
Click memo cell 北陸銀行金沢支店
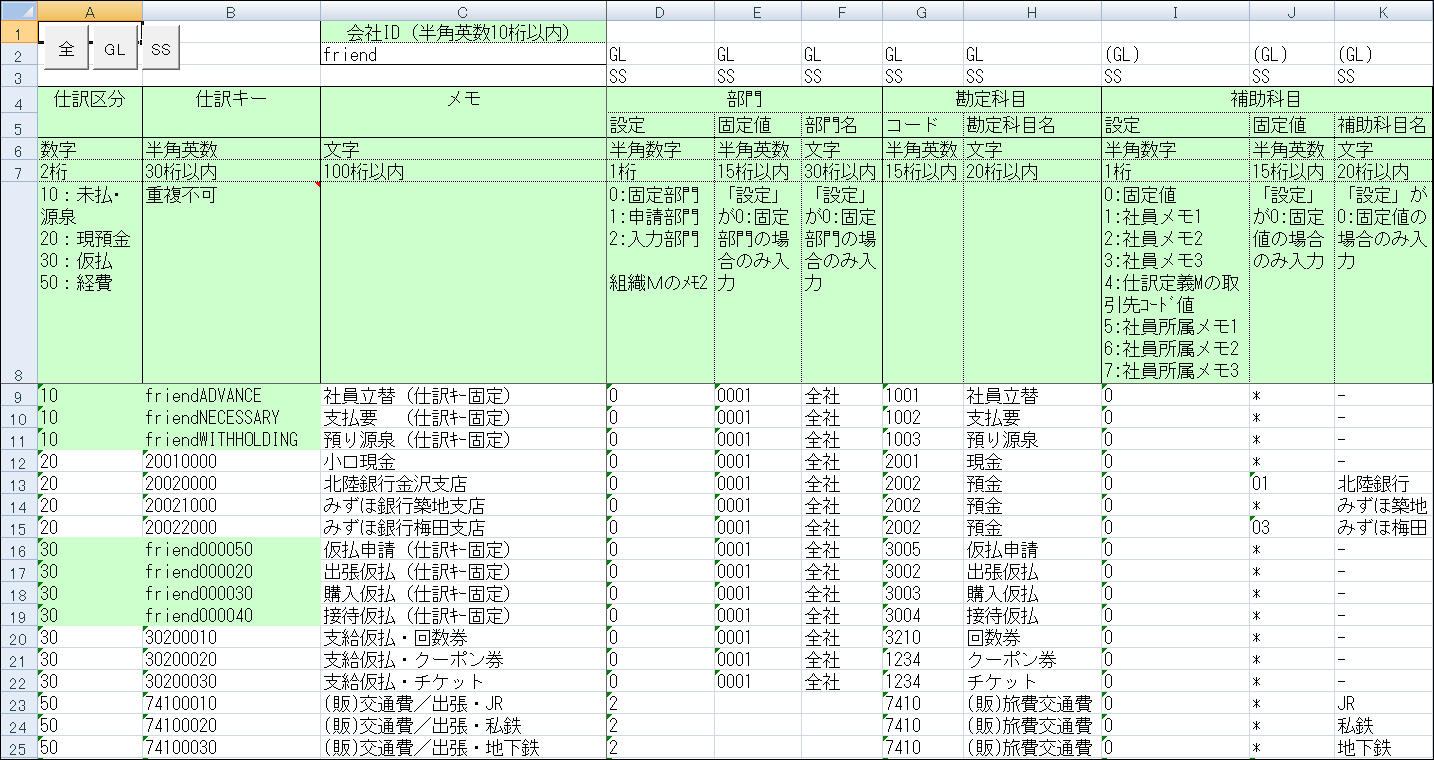(x=463, y=484)
